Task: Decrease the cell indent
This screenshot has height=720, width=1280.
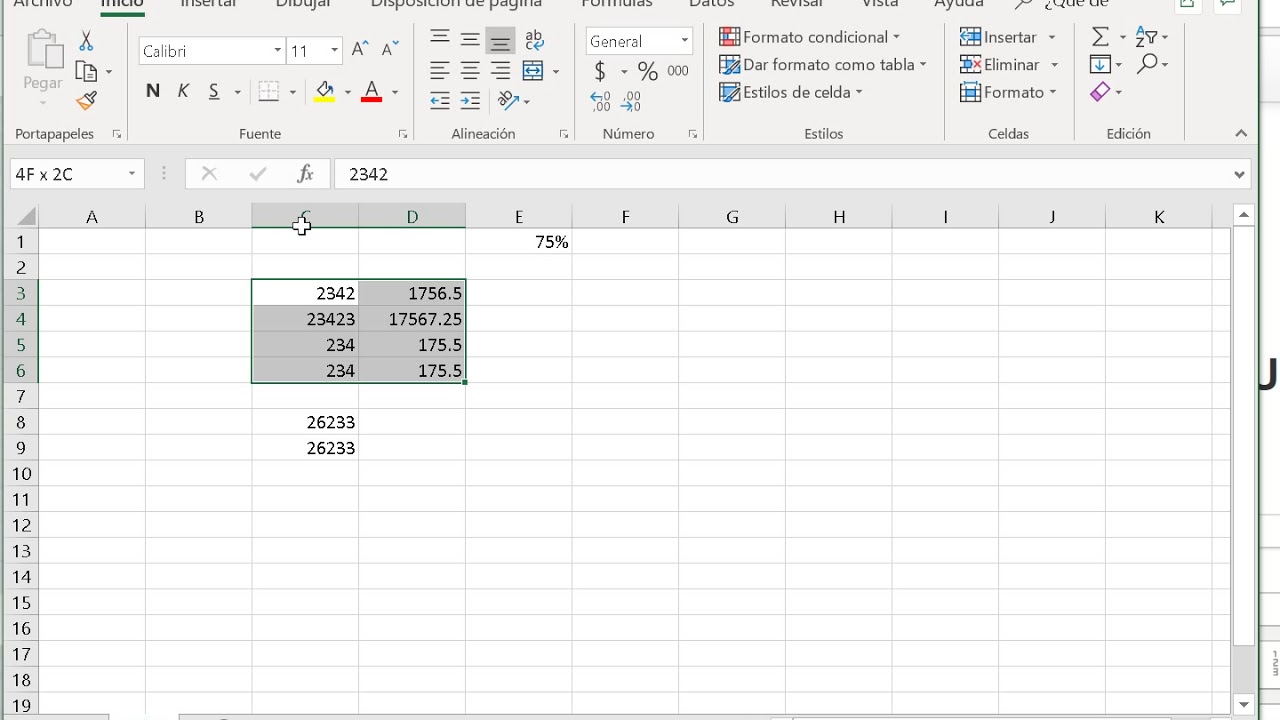Action: coord(440,100)
